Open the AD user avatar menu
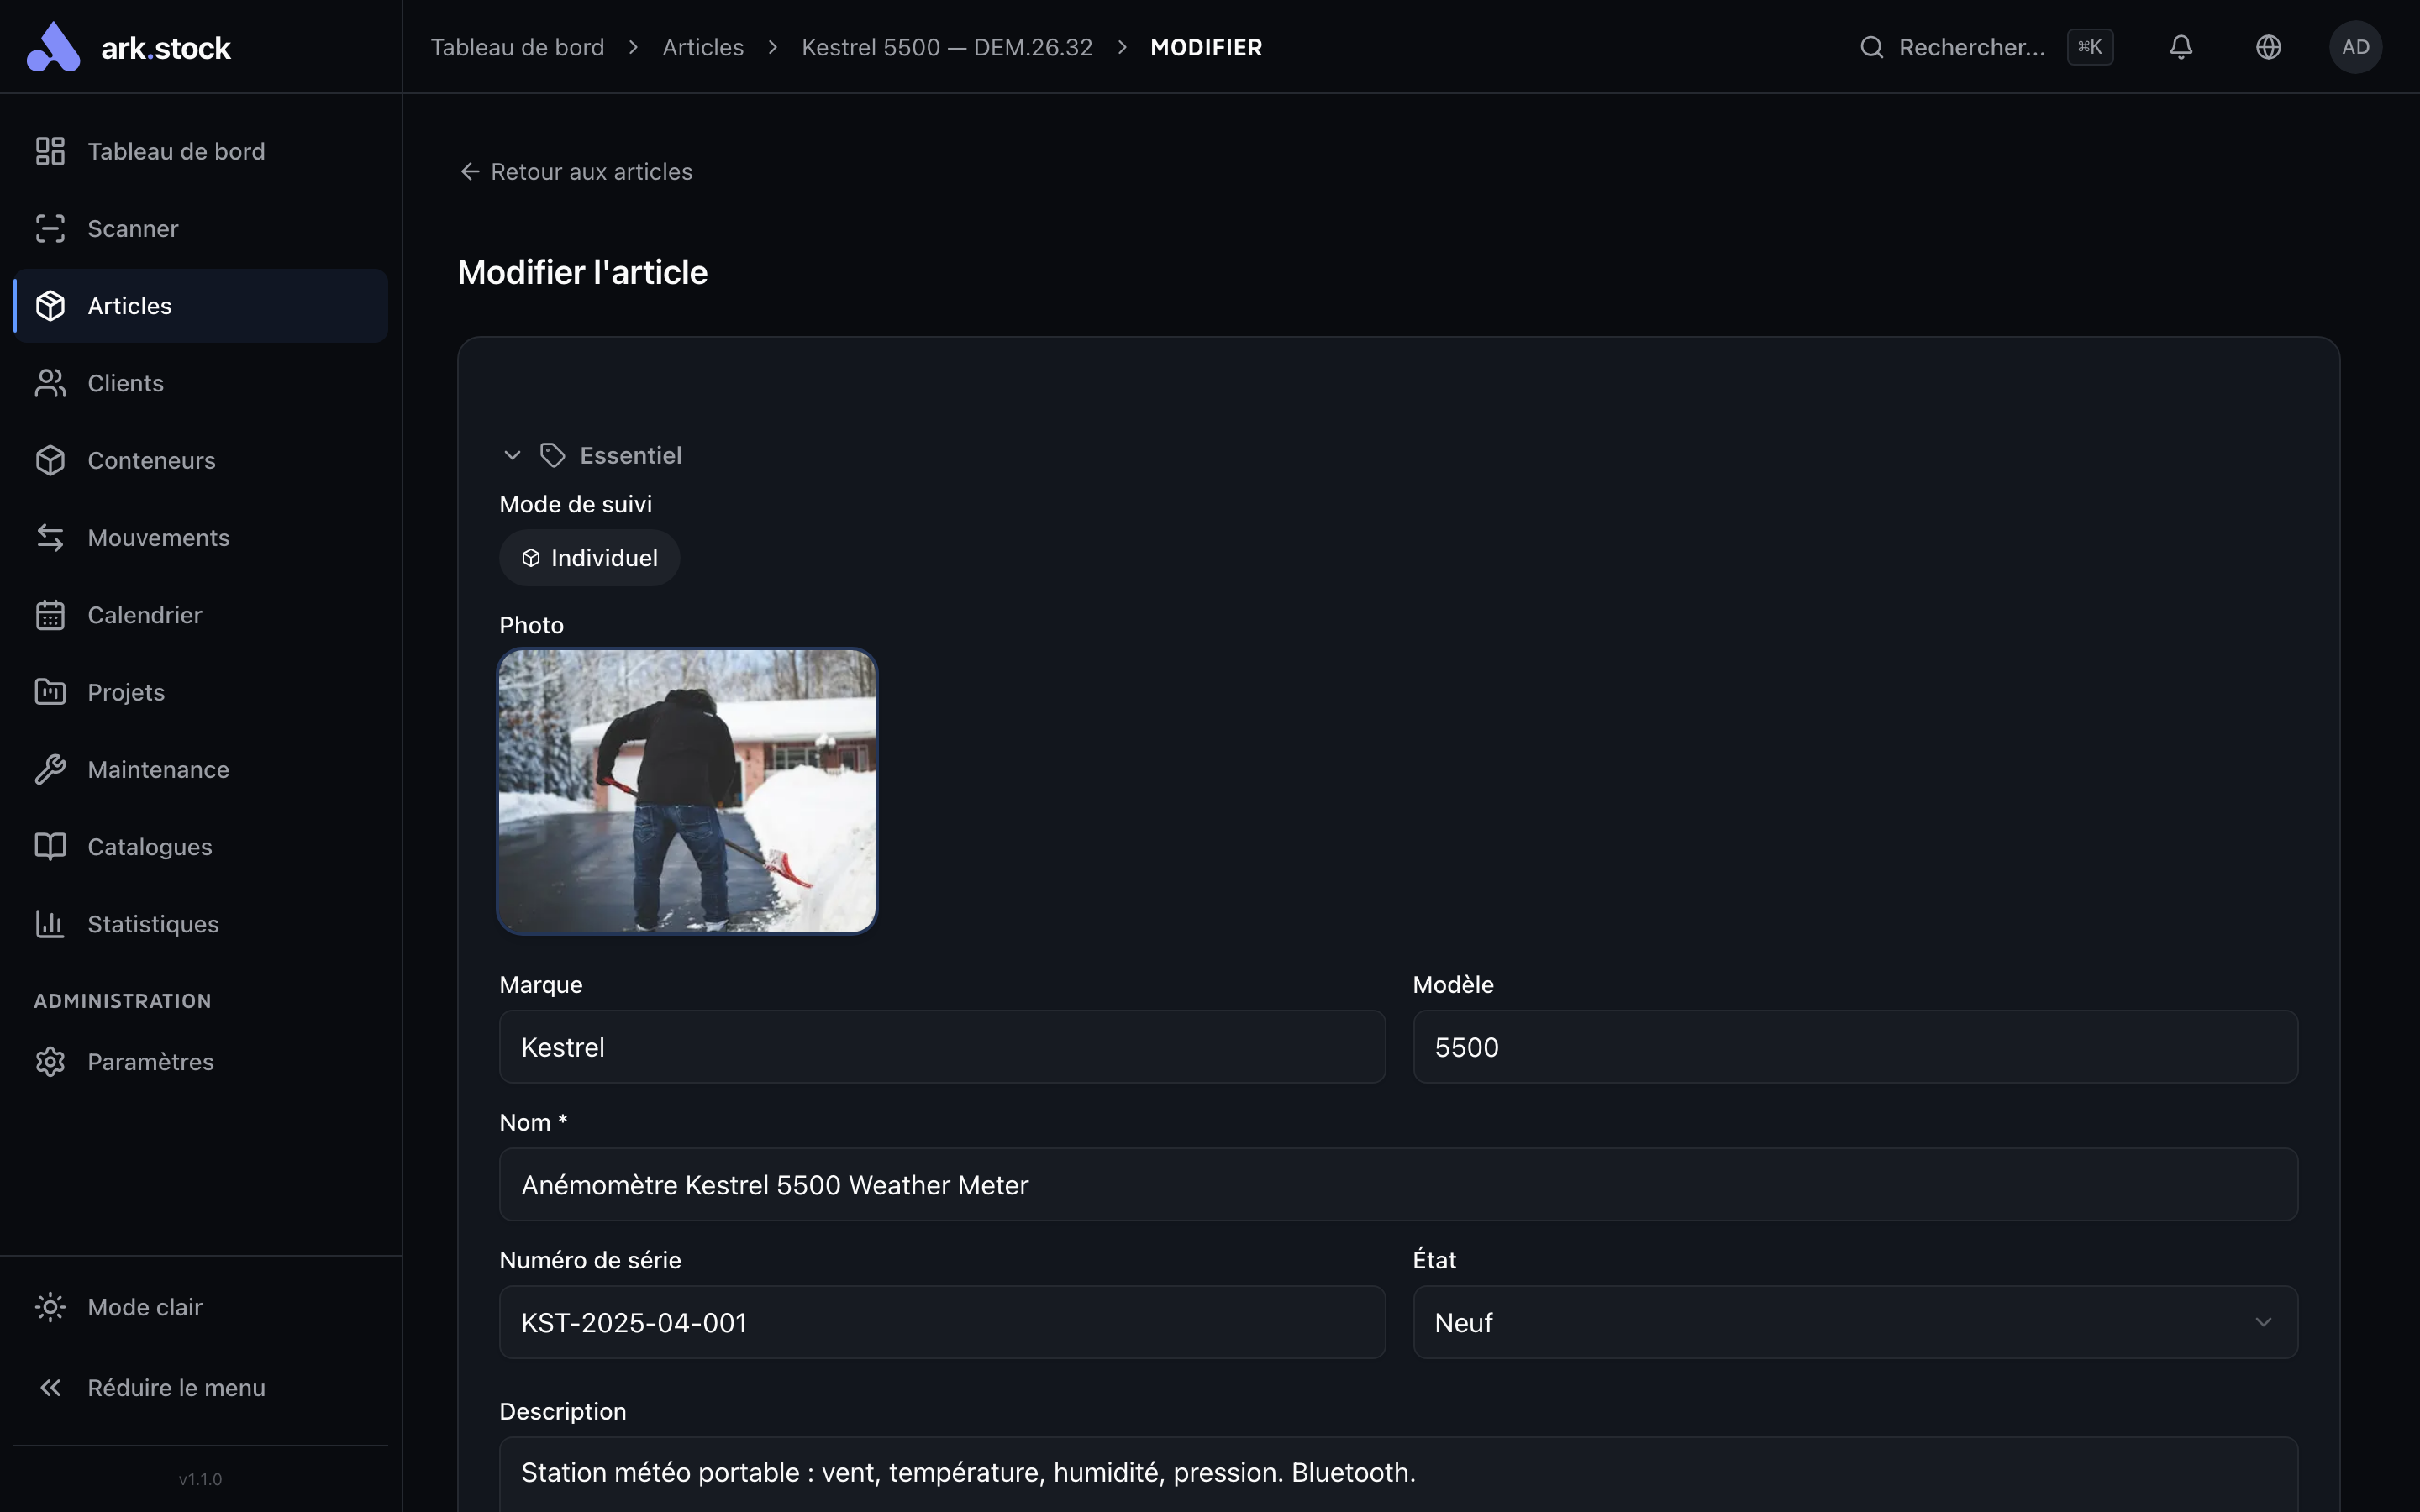This screenshot has height=1512, width=2420. click(x=2355, y=47)
